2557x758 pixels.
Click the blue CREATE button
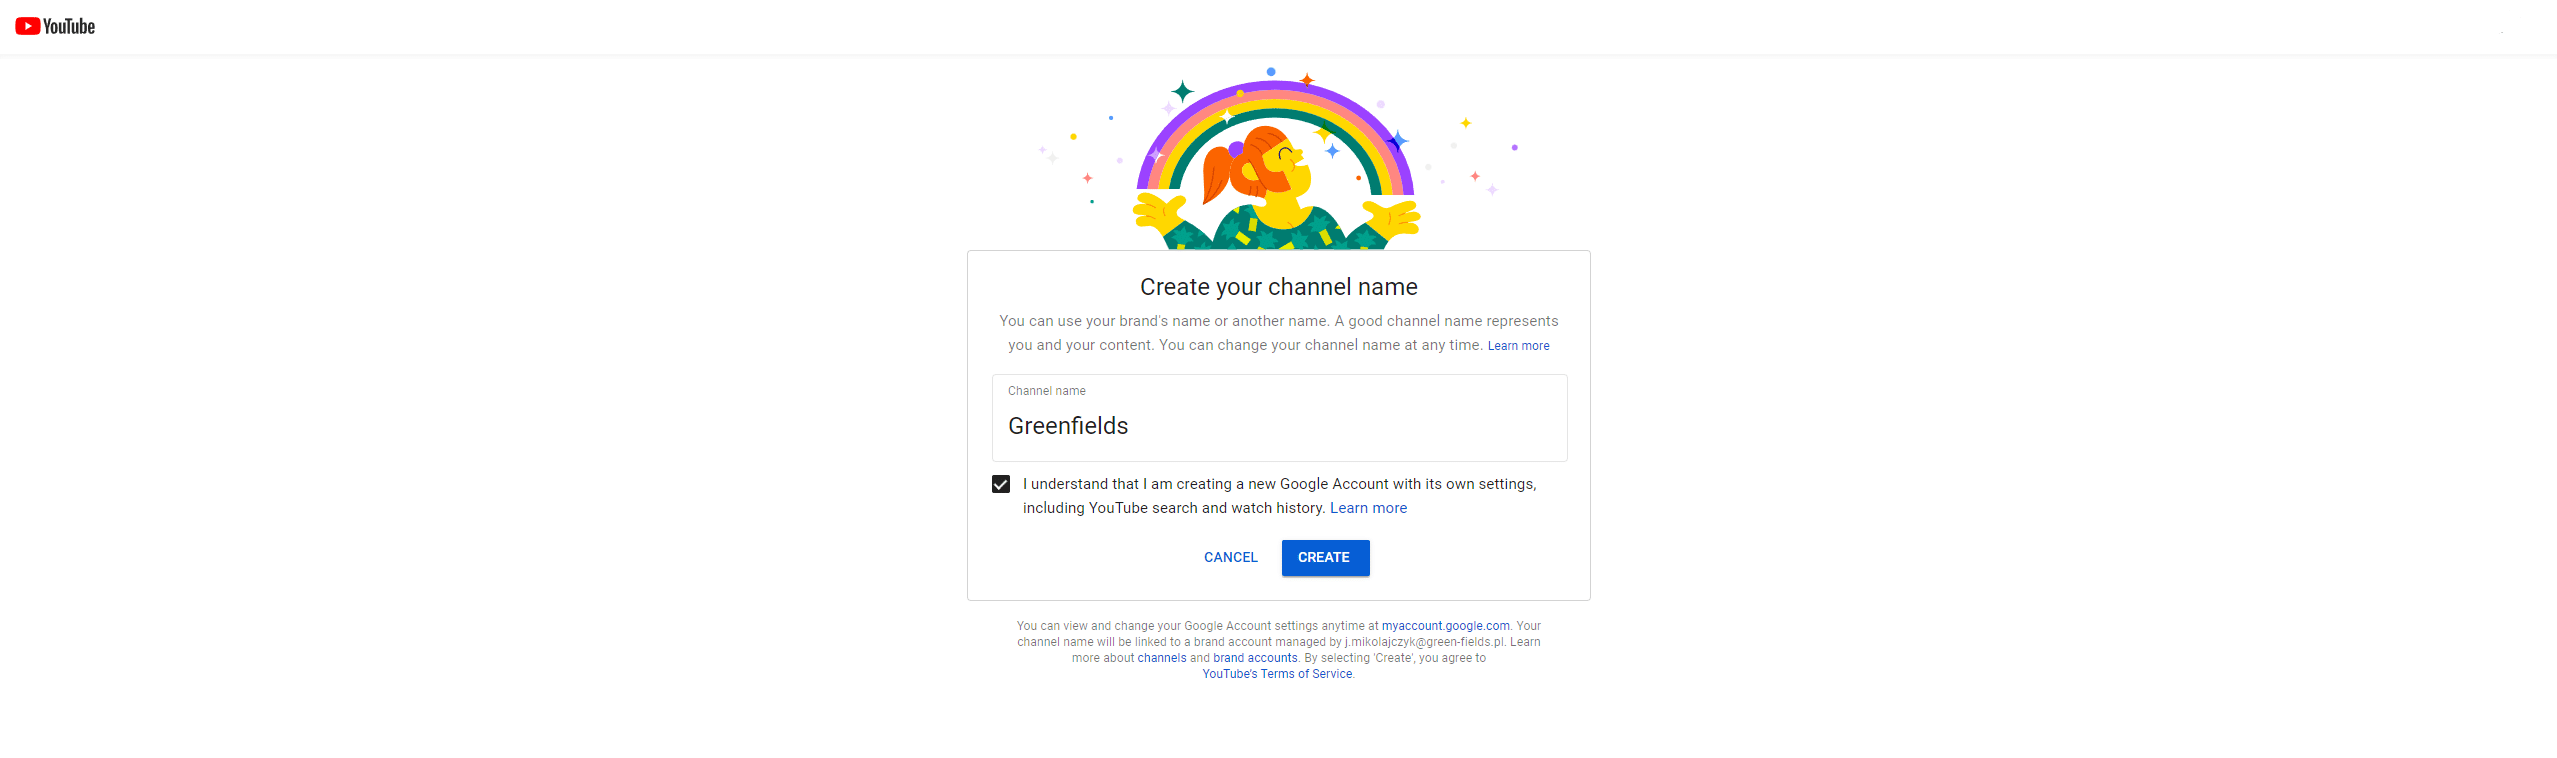pyautogui.click(x=1325, y=558)
